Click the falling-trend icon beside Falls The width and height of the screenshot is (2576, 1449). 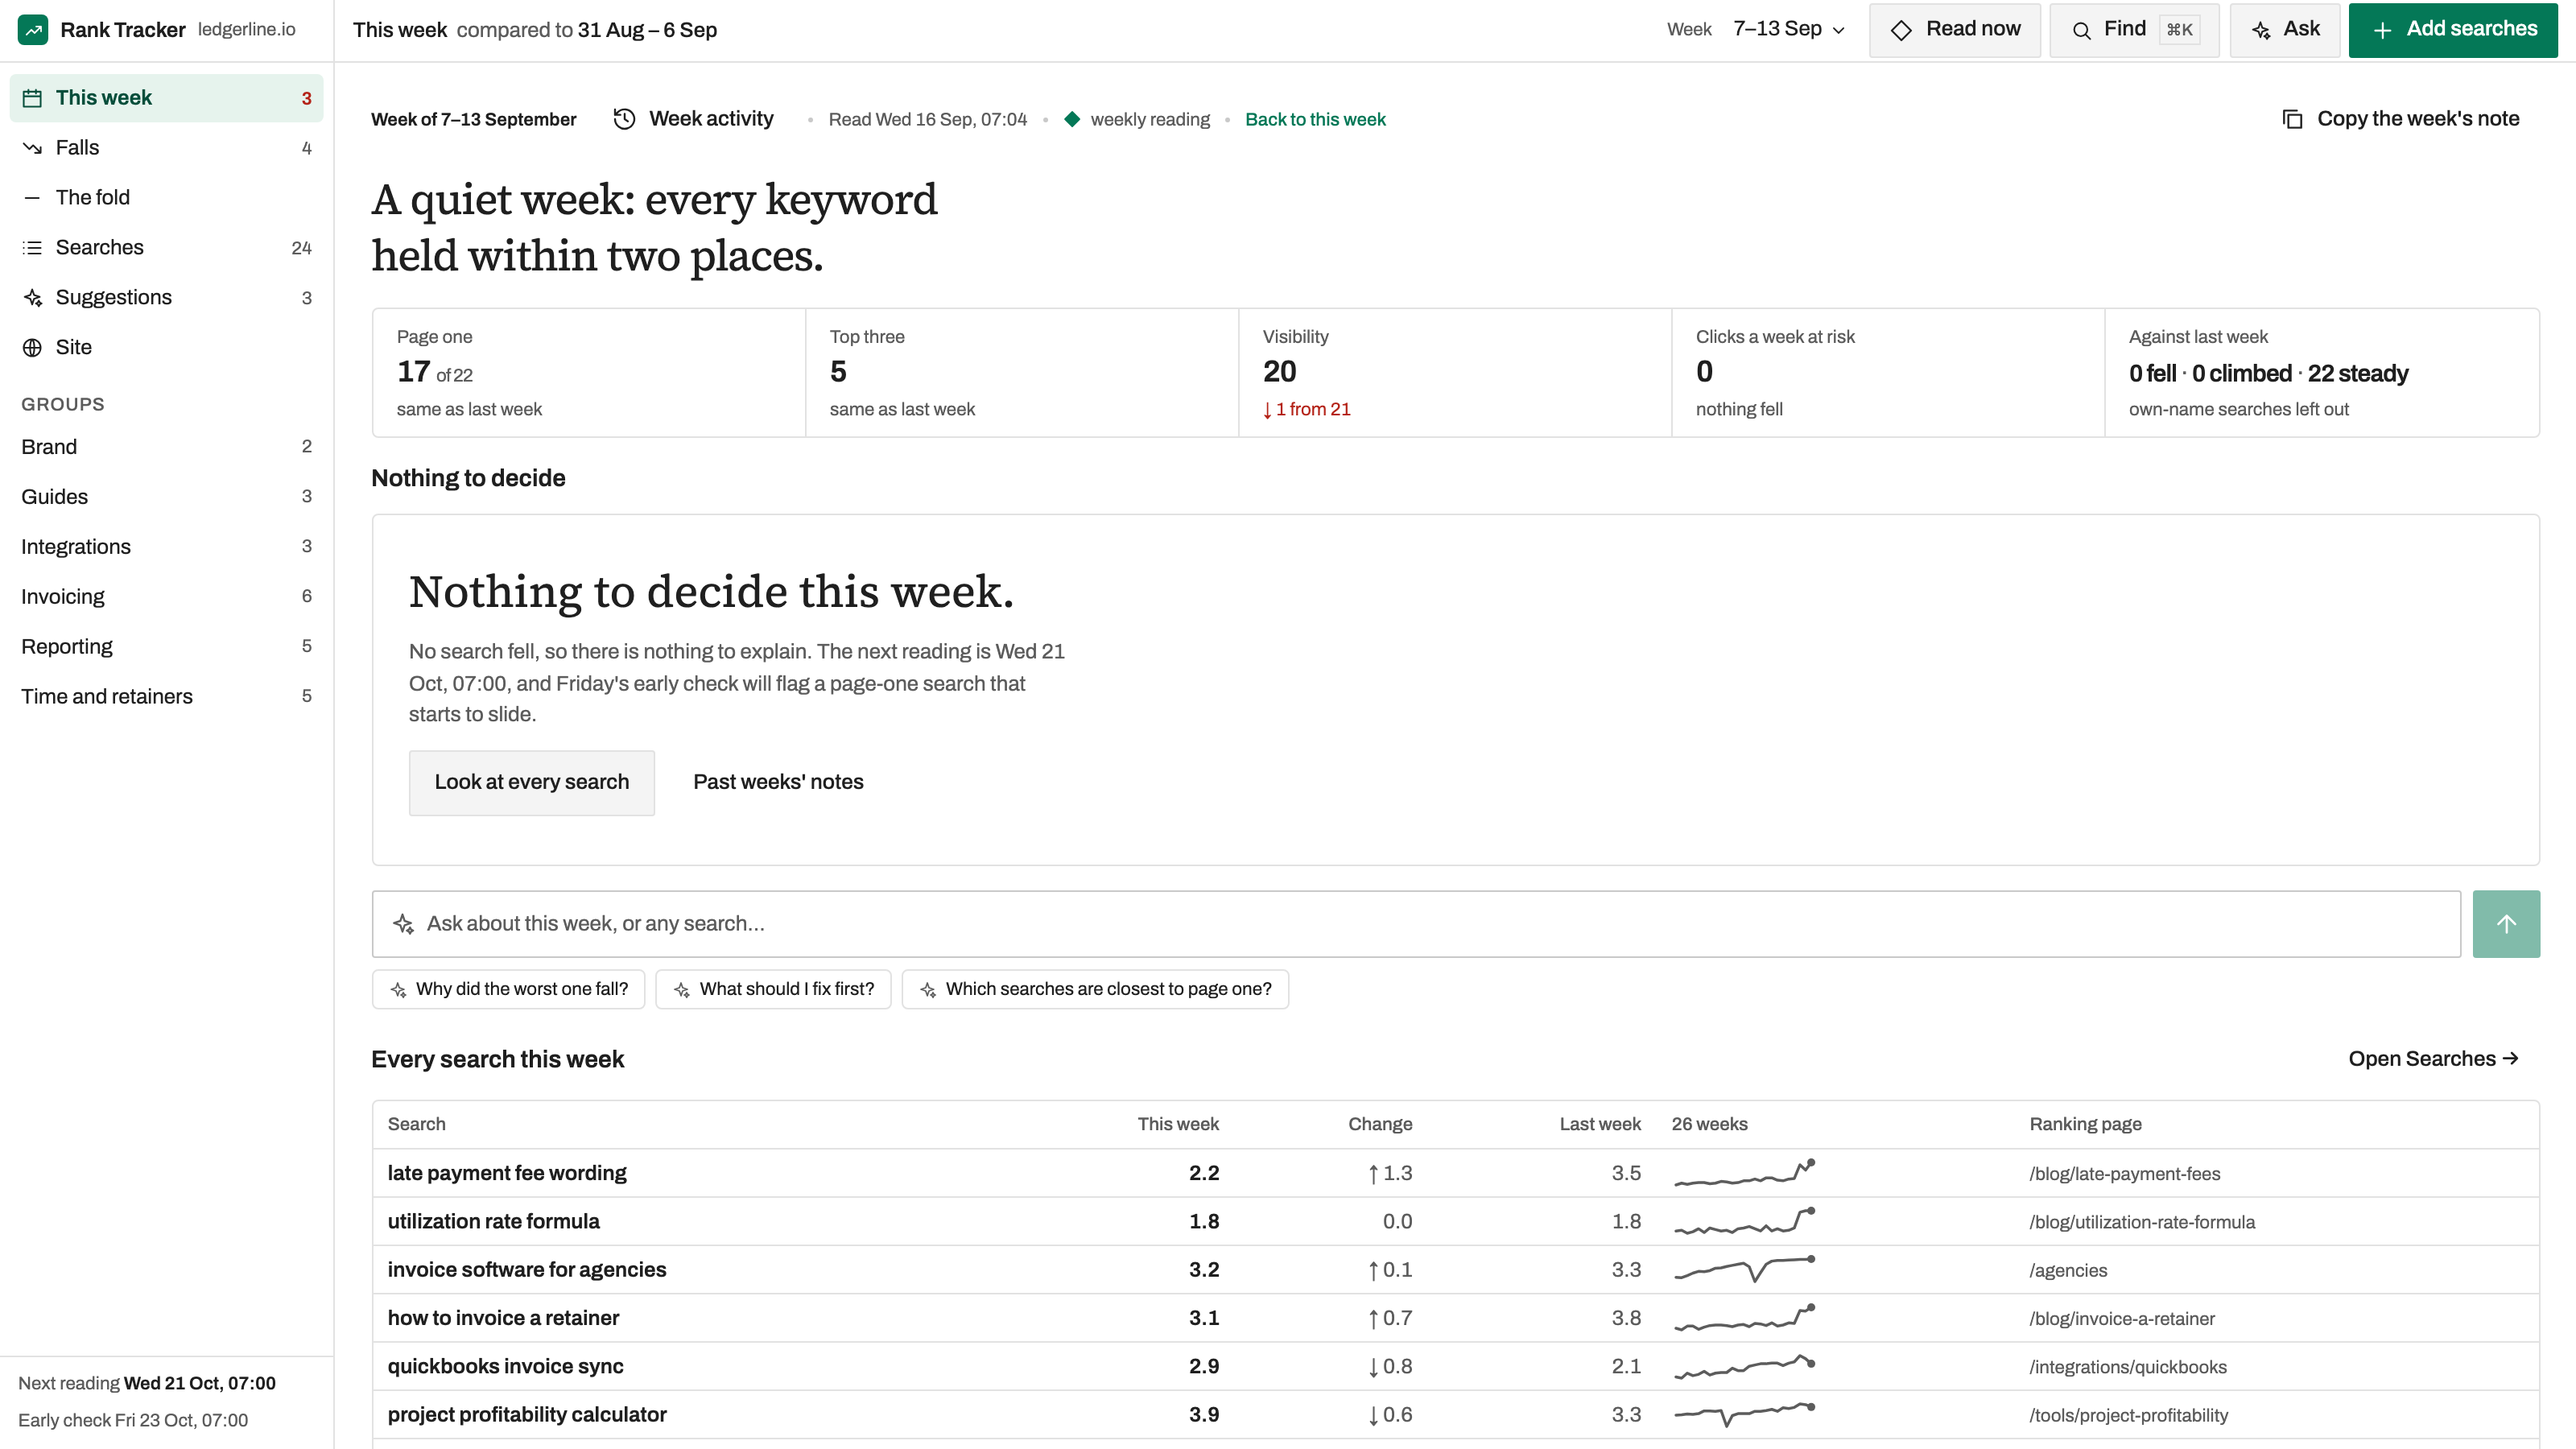[x=32, y=148]
